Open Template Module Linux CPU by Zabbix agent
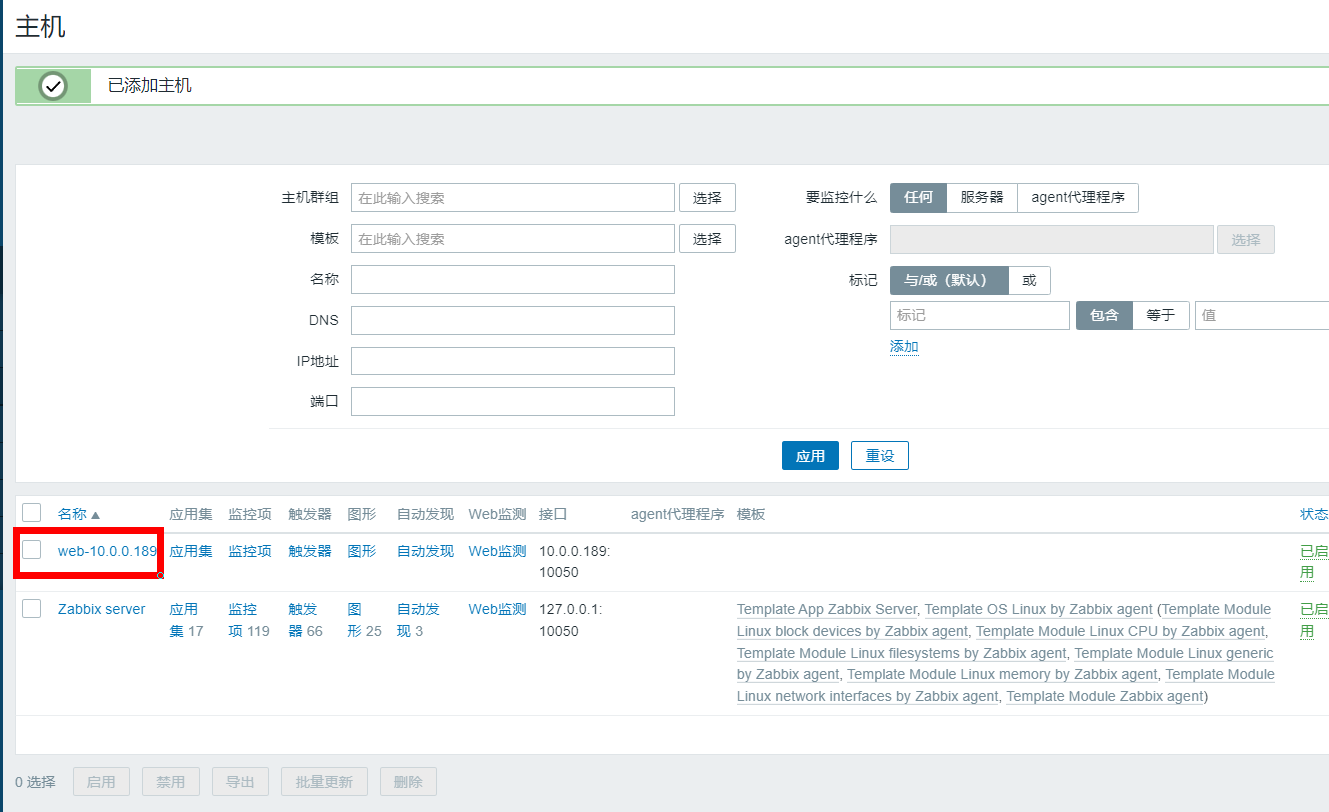 (1120, 631)
